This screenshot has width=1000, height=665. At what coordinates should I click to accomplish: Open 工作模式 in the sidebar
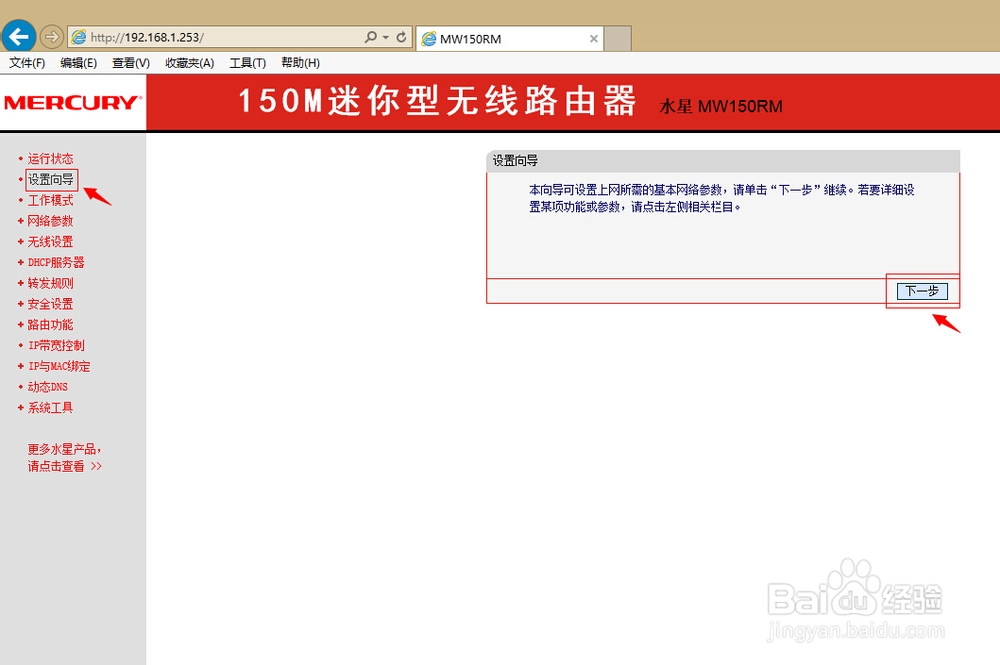point(50,200)
